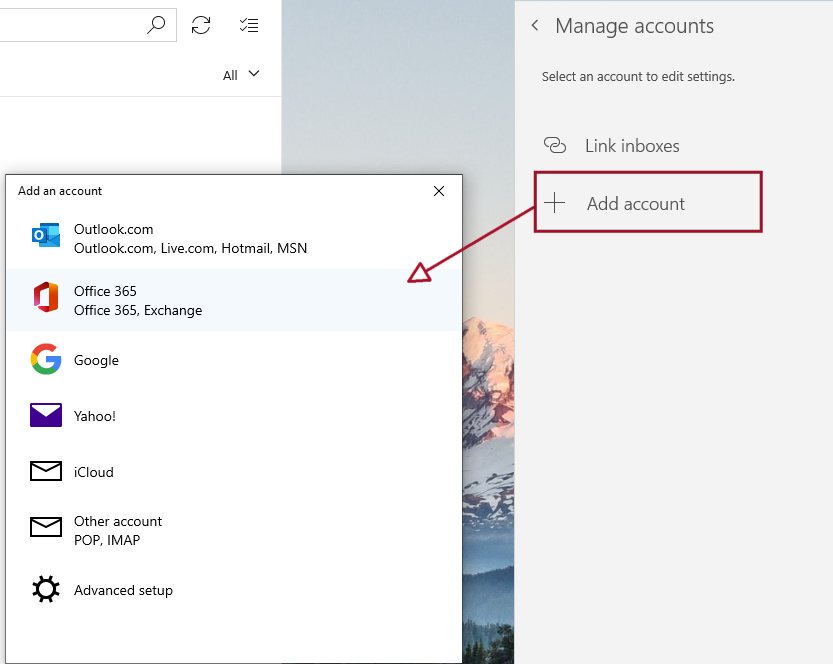Image resolution: width=833 pixels, height=664 pixels.
Task: Click the Google G logo
Action: point(46,359)
